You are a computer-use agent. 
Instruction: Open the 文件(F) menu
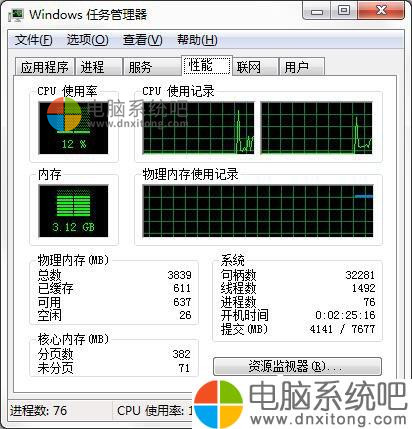pos(34,40)
